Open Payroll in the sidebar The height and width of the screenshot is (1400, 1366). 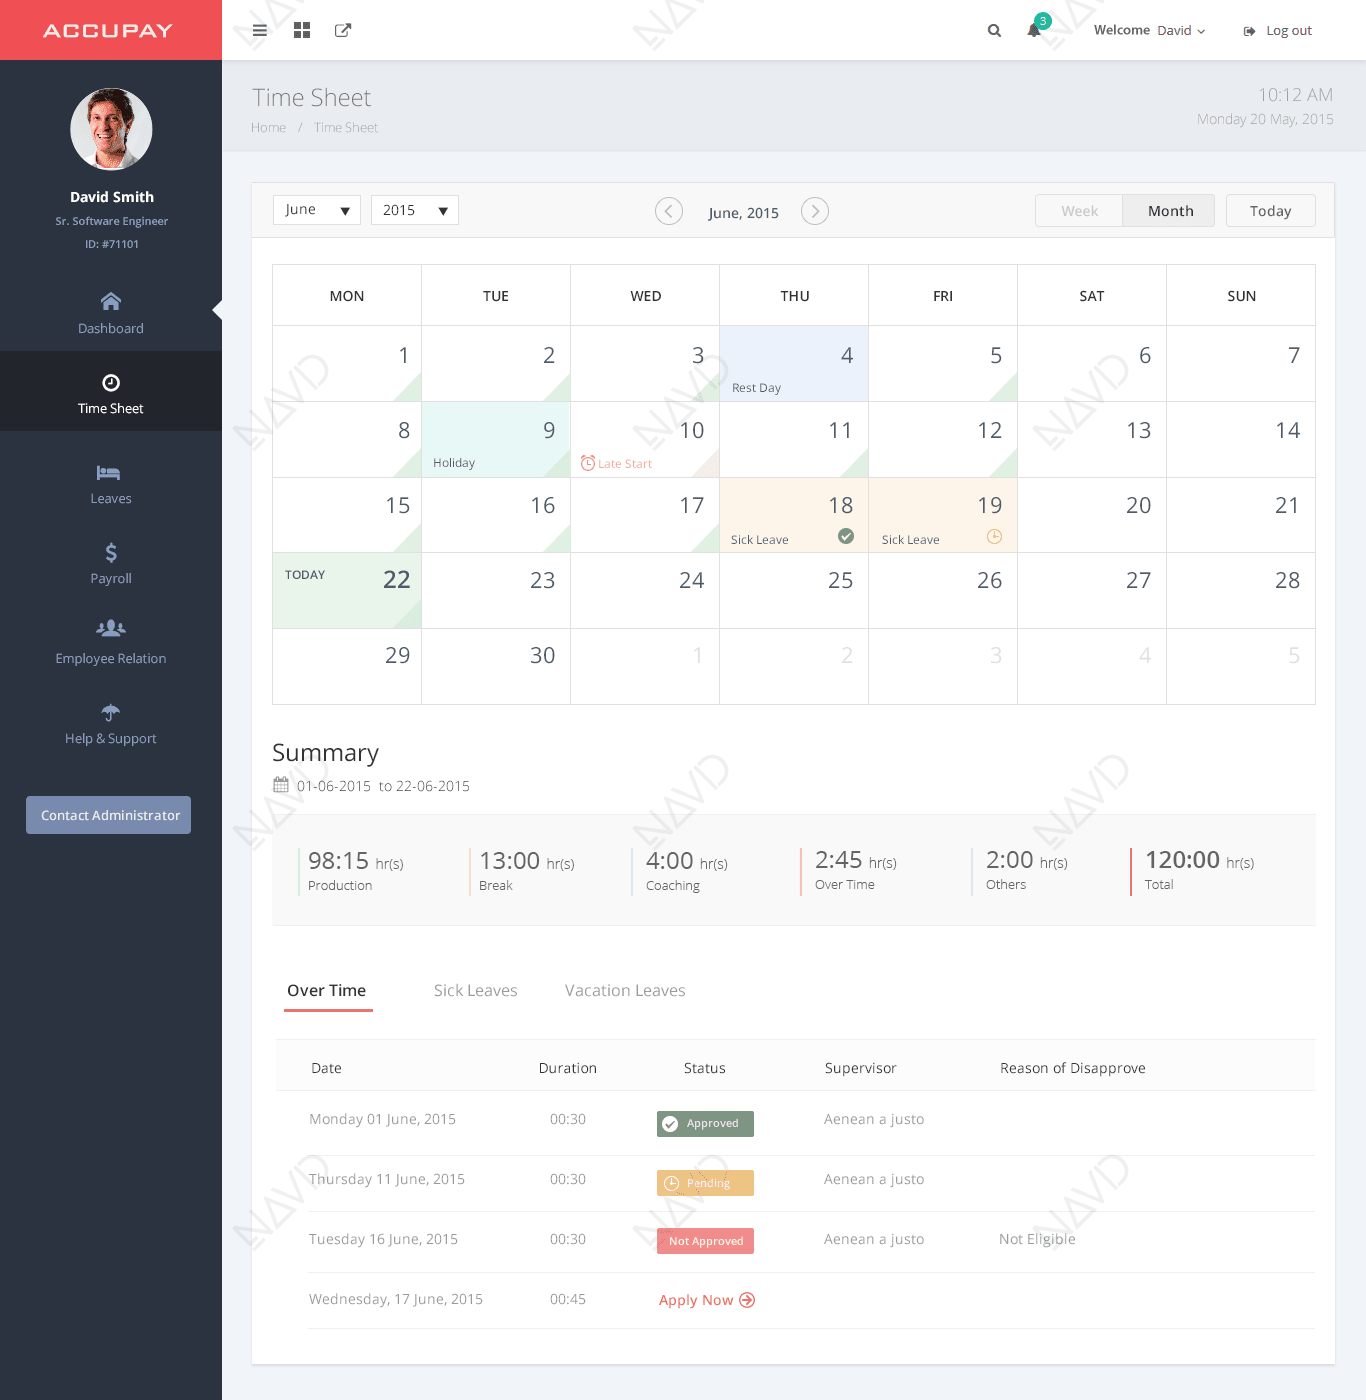click(111, 564)
